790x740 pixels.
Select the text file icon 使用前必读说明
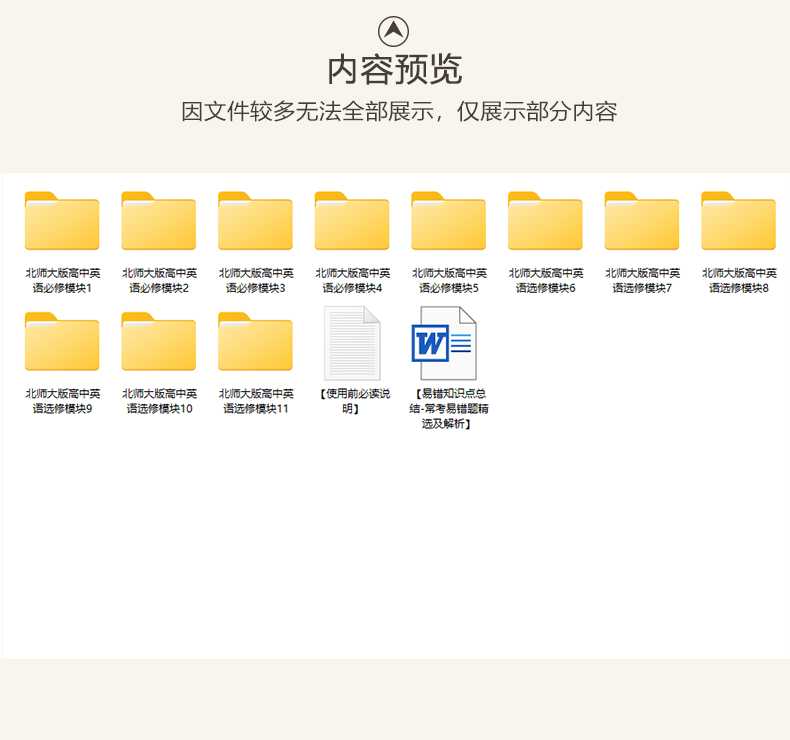pos(352,343)
